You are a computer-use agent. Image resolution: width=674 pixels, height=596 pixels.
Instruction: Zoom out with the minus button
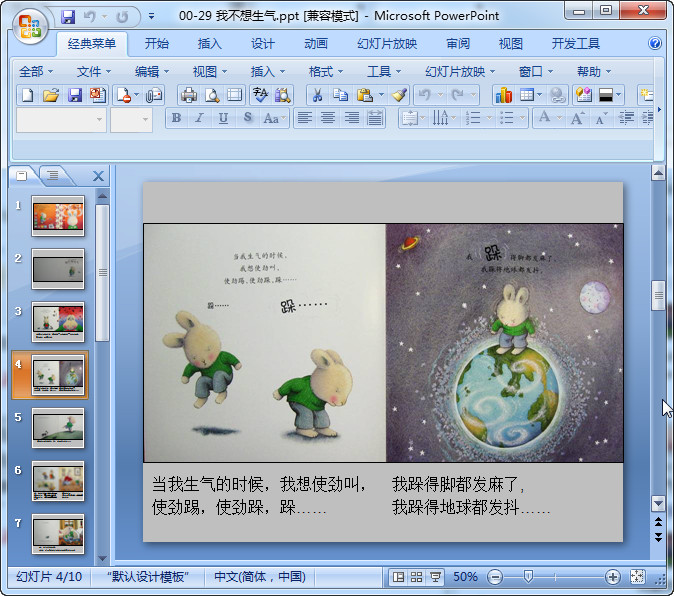tap(495, 577)
